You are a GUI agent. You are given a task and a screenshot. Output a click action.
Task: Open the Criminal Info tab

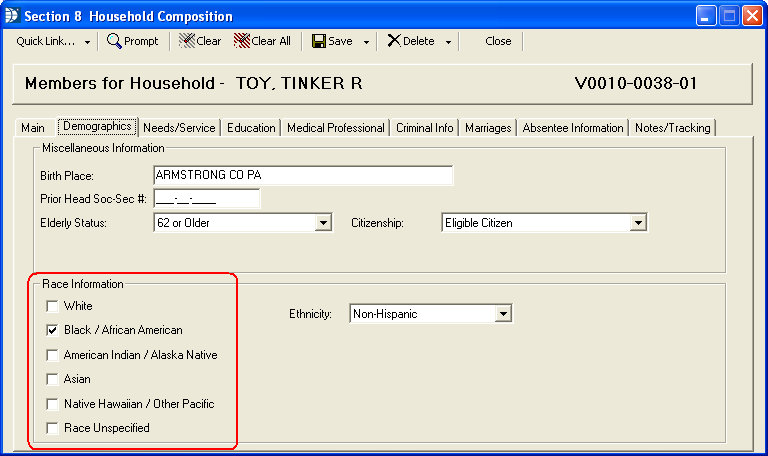(x=425, y=128)
